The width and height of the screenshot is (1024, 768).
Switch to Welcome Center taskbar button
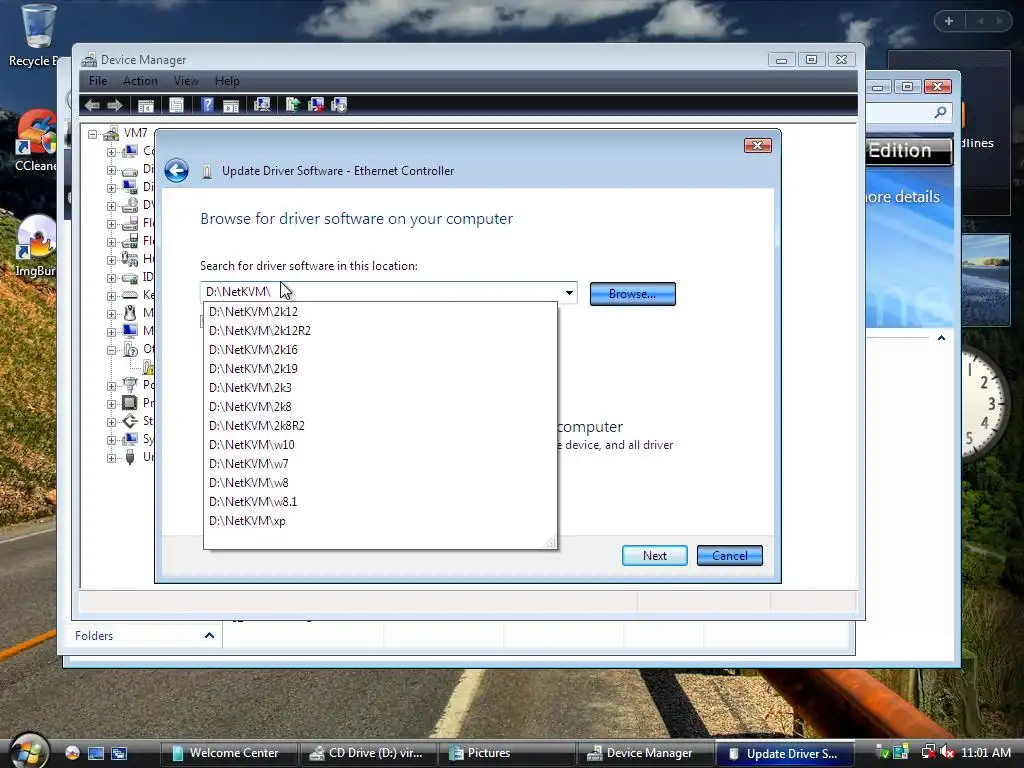coord(227,753)
